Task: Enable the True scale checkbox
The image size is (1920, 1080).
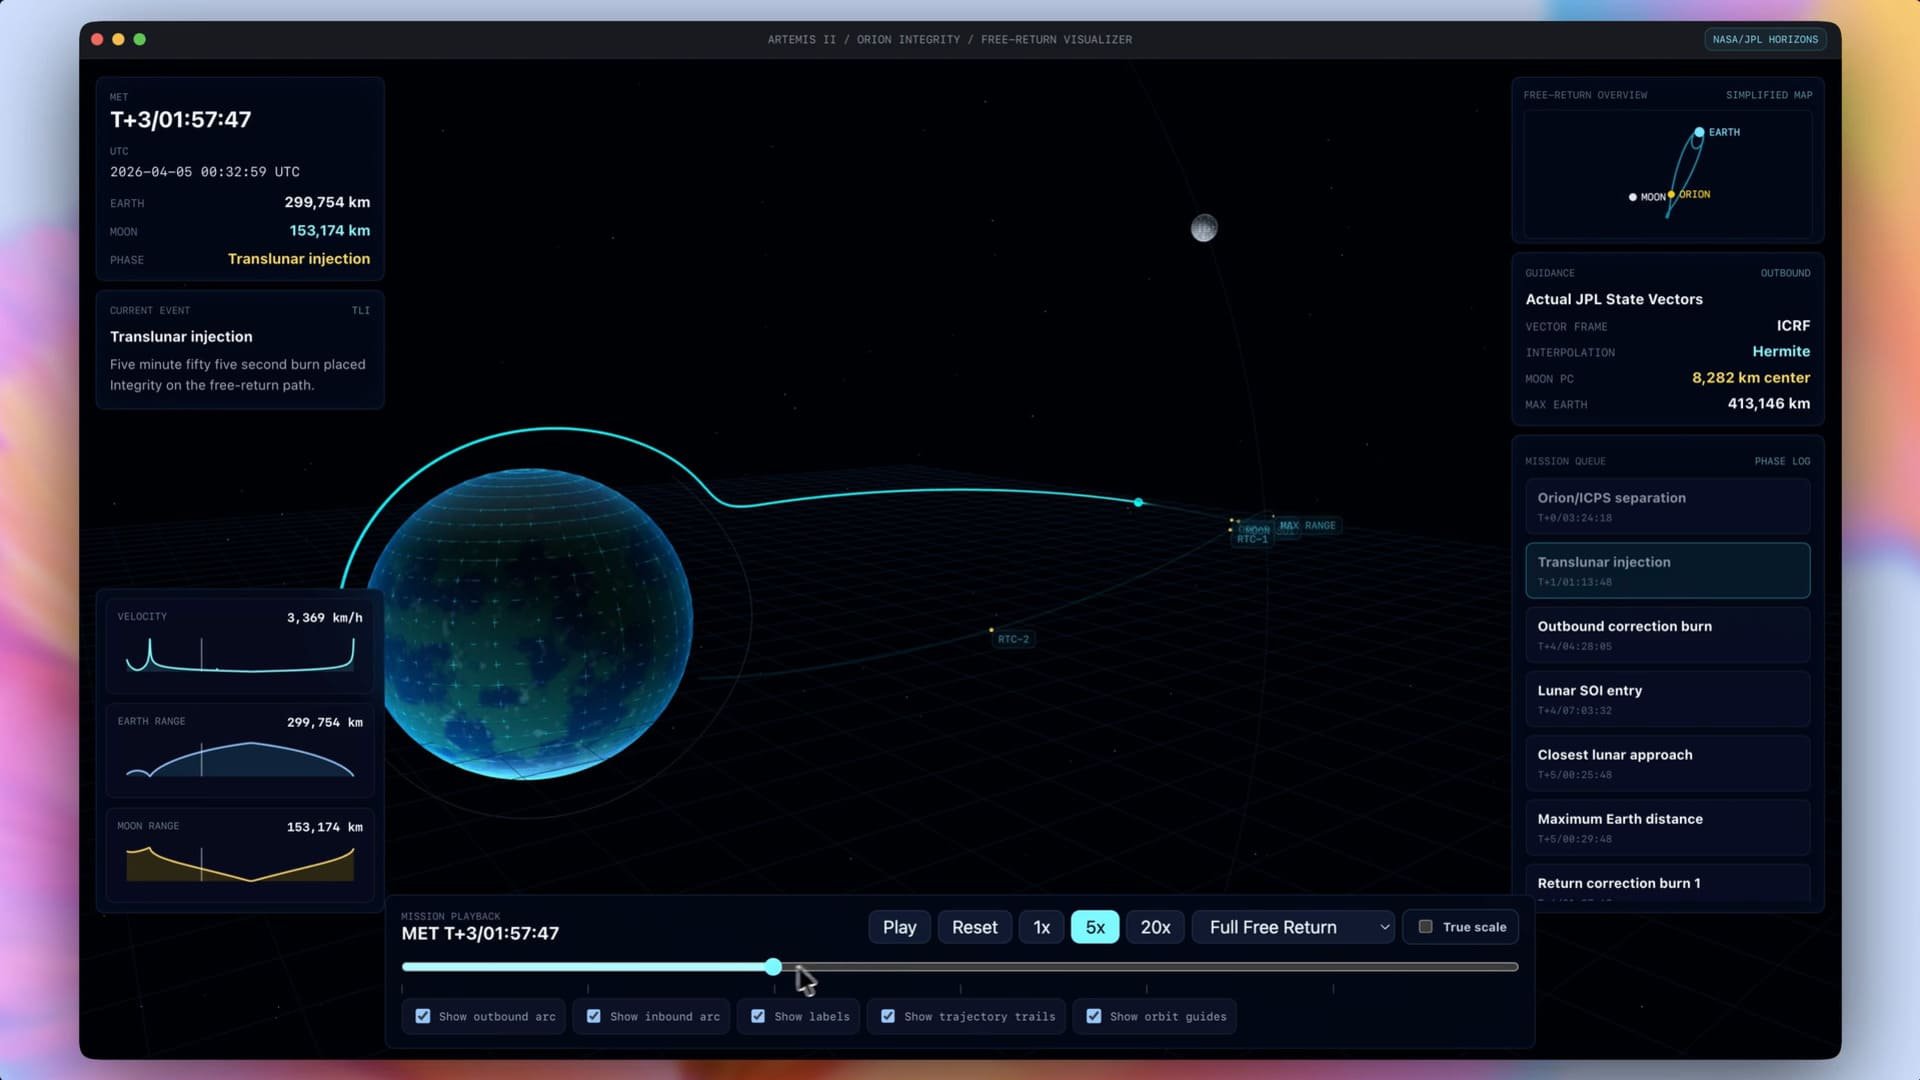Action: [x=1424, y=926]
